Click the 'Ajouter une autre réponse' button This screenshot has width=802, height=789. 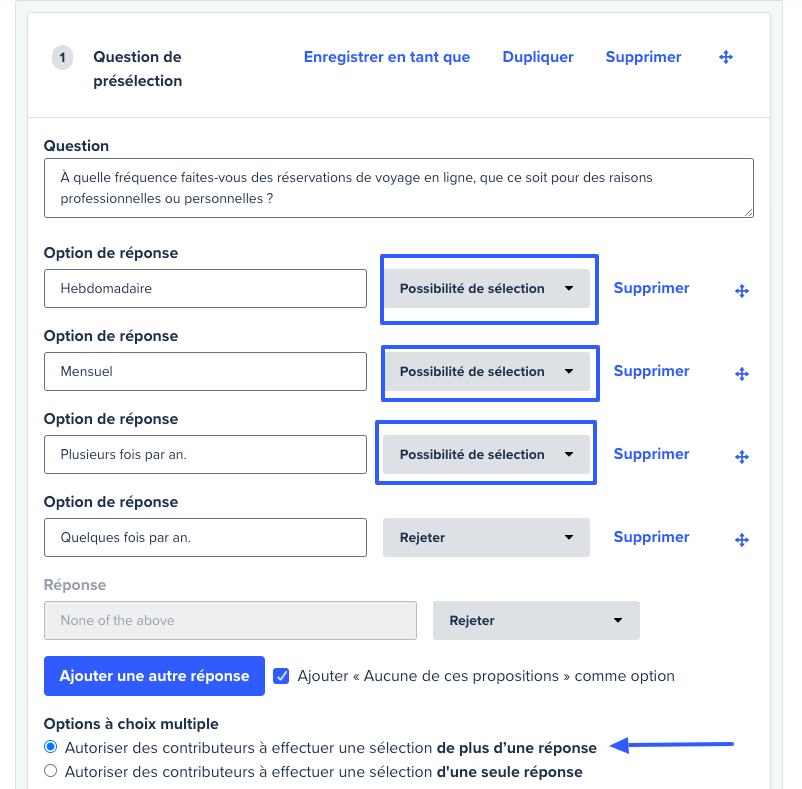[154, 676]
